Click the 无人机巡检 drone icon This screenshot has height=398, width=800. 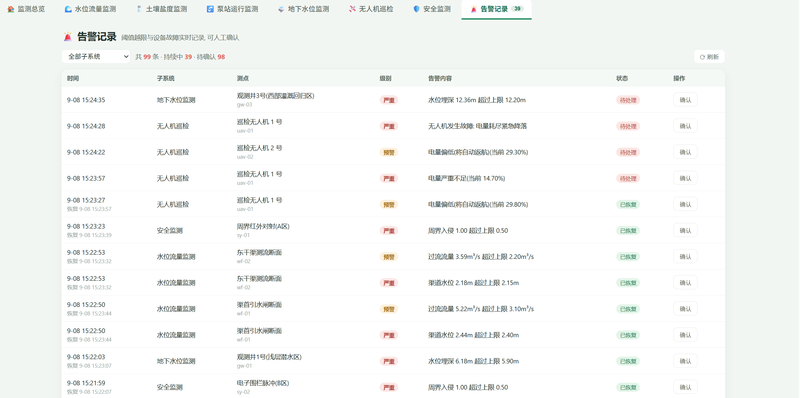click(x=352, y=9)
